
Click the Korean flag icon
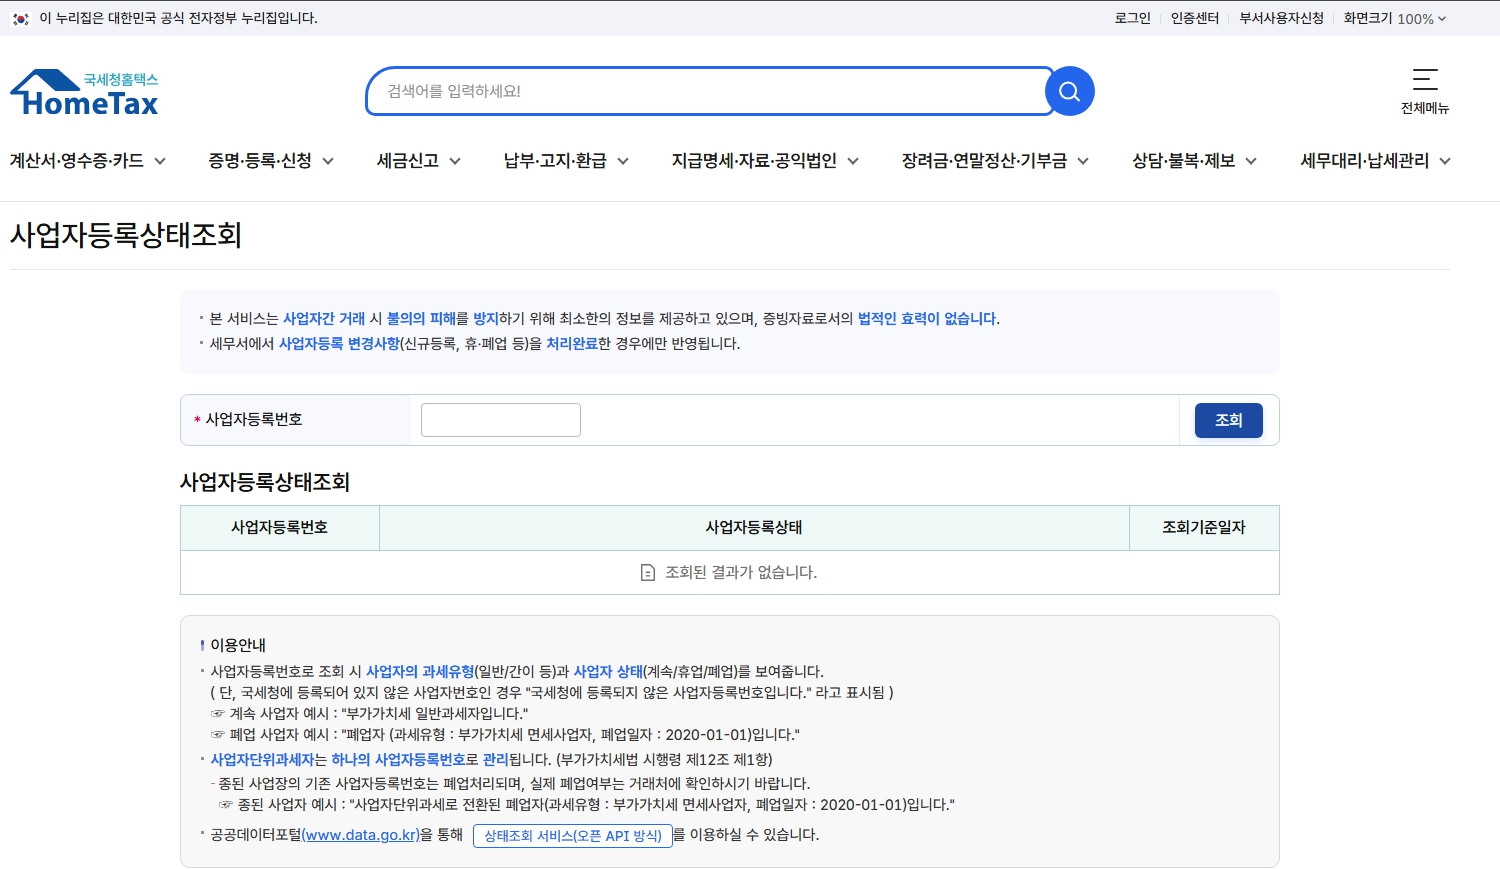coord(20,18)
